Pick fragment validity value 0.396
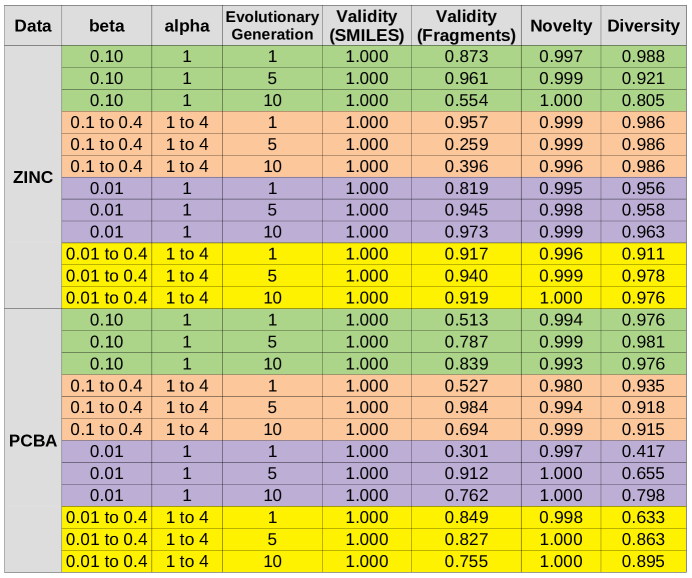The height and width of the screenshot is (578, 692). (x=466, y=166)
